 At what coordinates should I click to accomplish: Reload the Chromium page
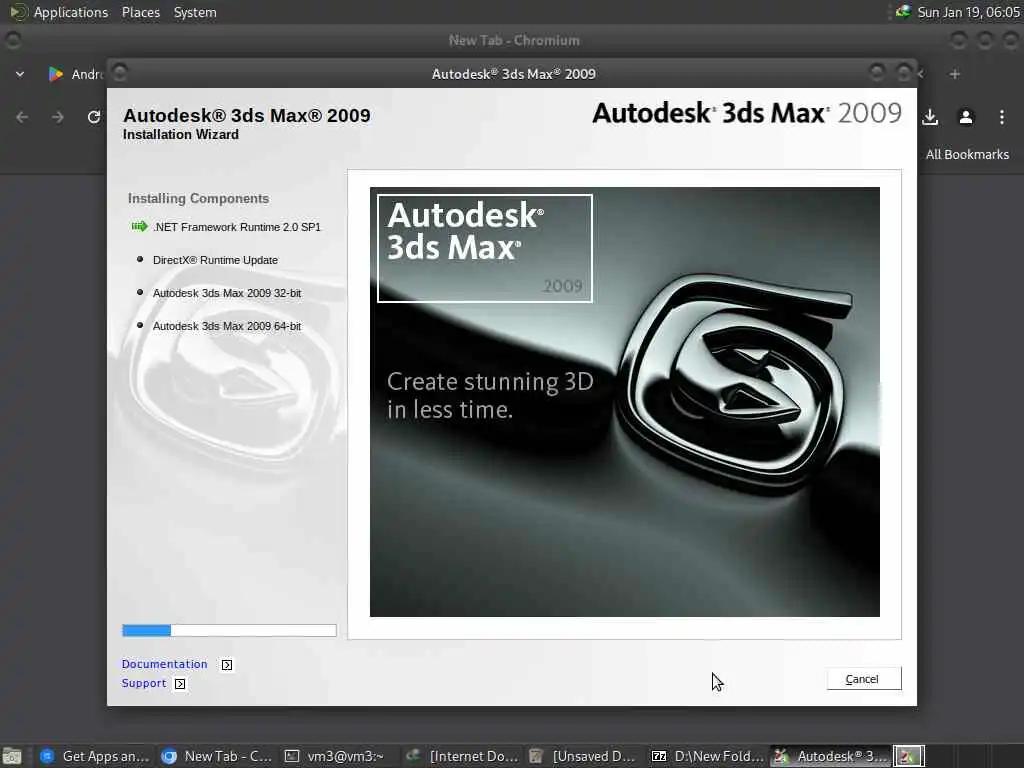pyautogui.click(x=93, y=117)
